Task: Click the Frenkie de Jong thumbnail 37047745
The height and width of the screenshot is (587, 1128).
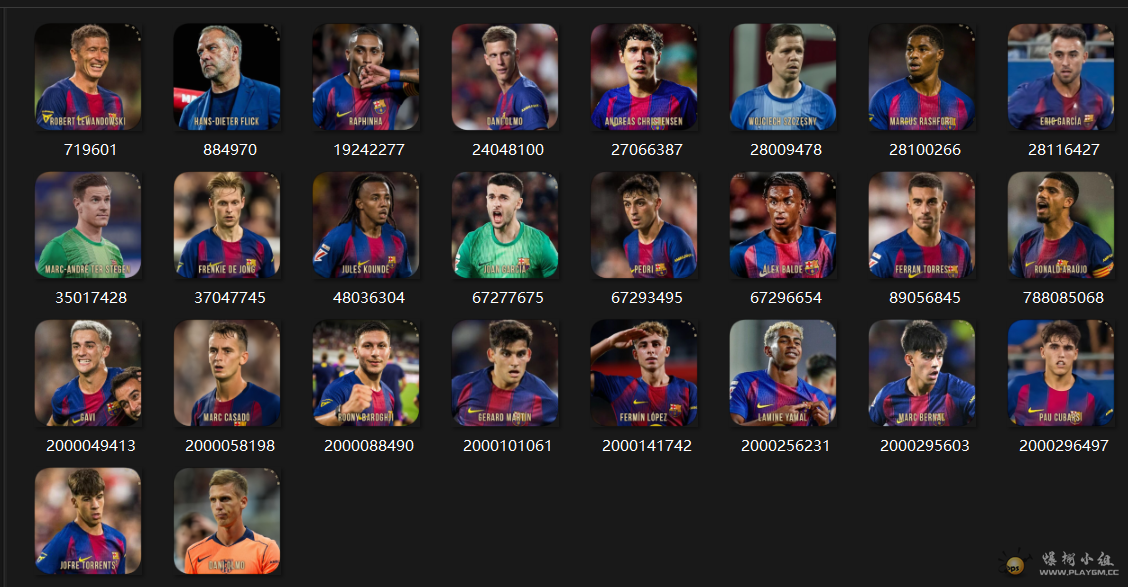Action: click(227, 225)
